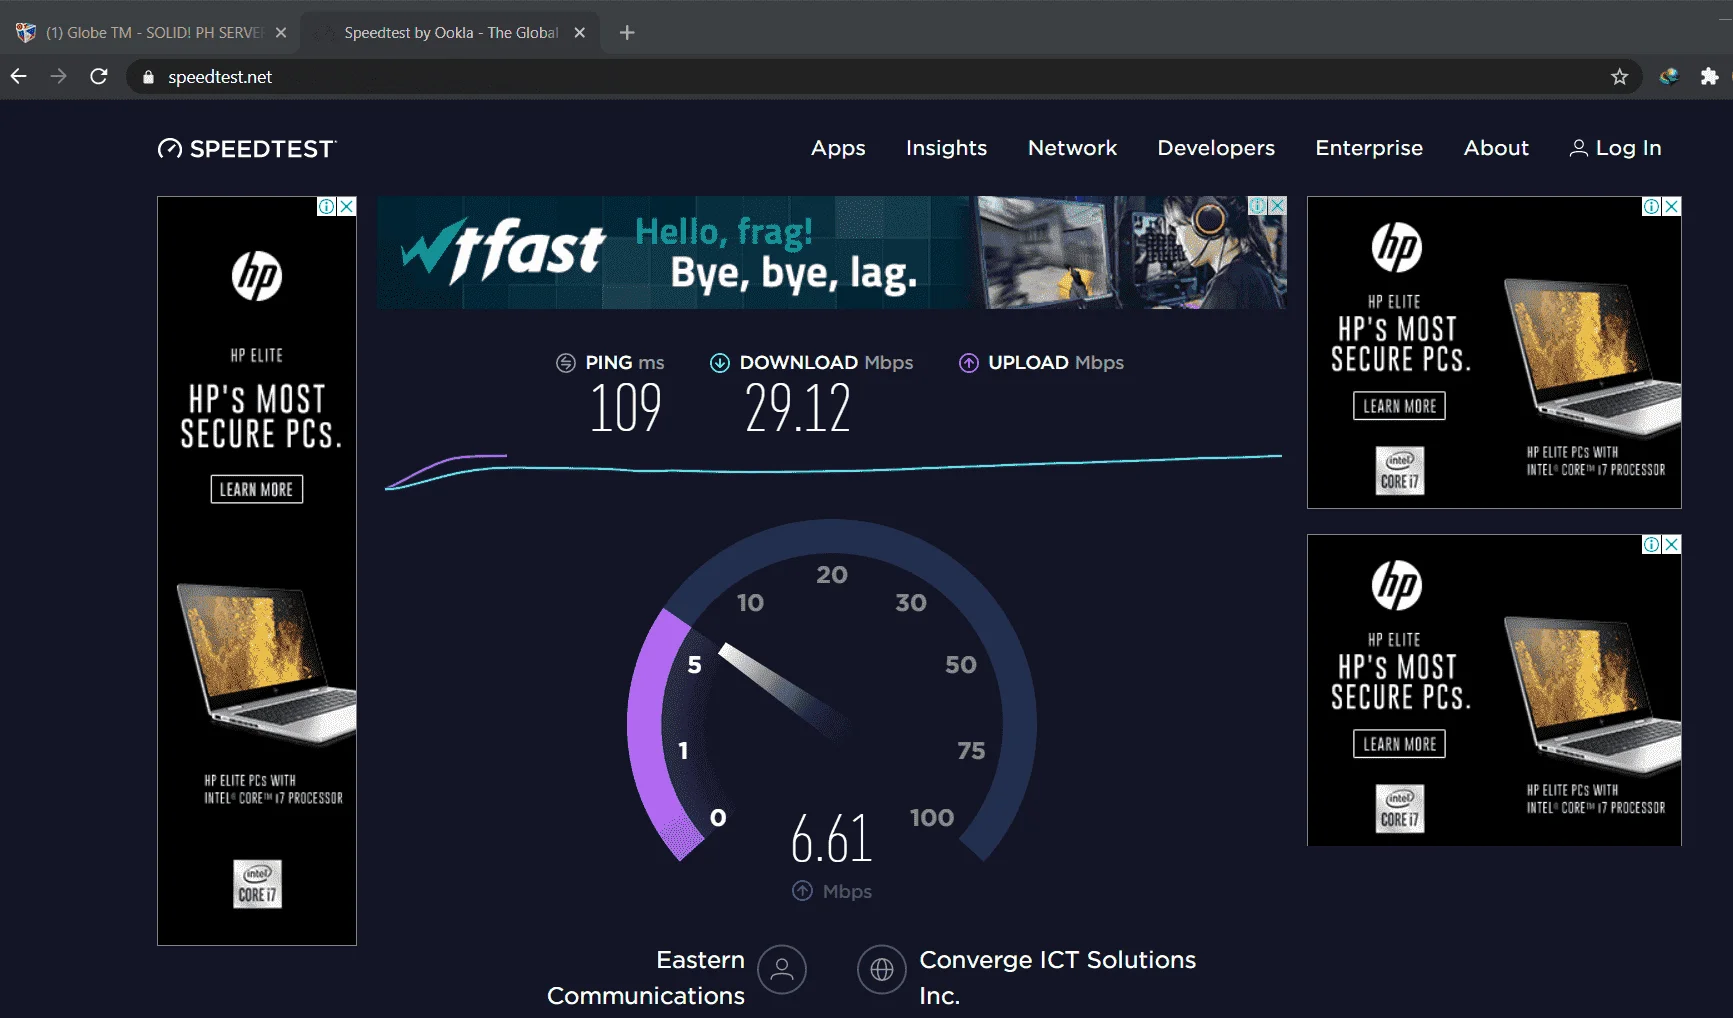
Task: Click the browser back arrow
Action: (x=19, y=76)
